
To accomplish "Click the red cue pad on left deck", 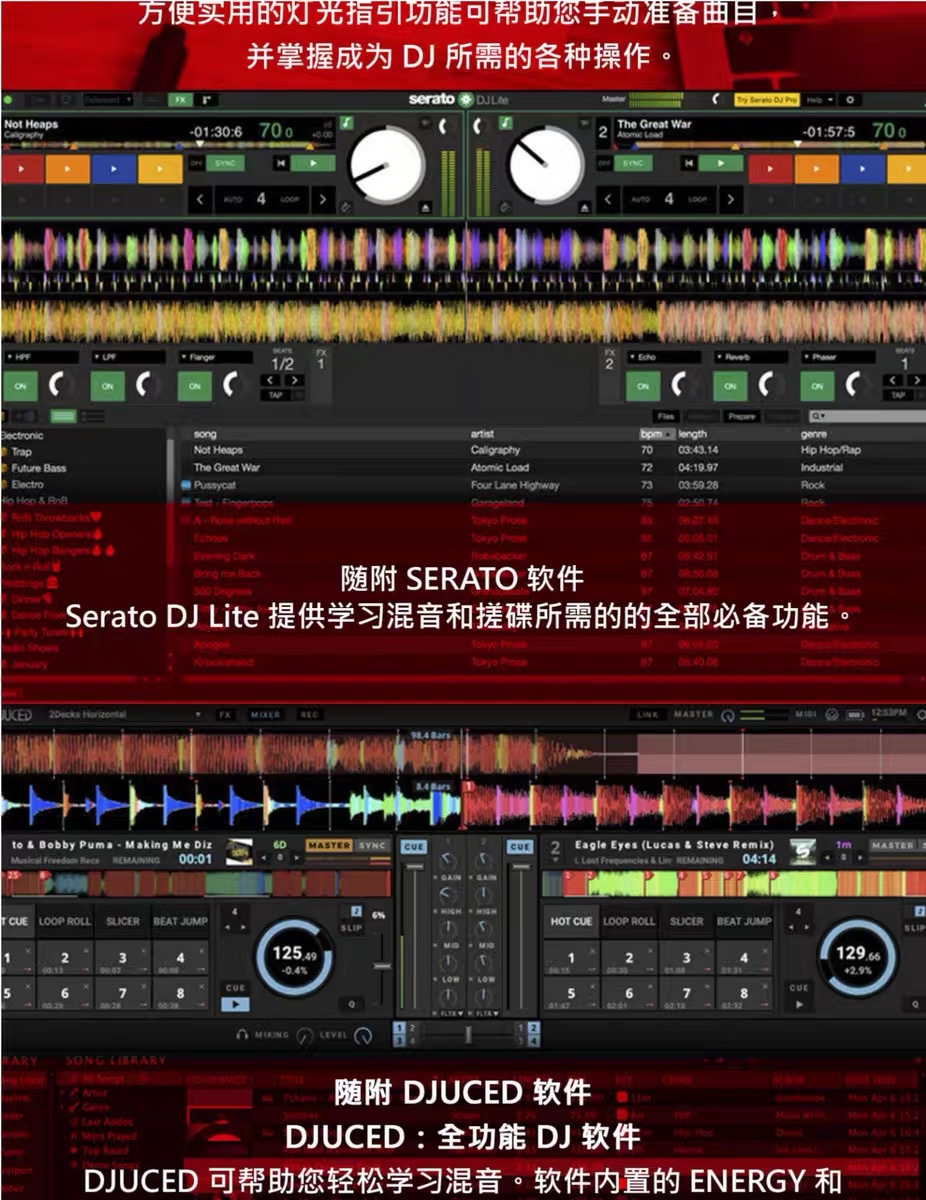I will click(21, 169).
